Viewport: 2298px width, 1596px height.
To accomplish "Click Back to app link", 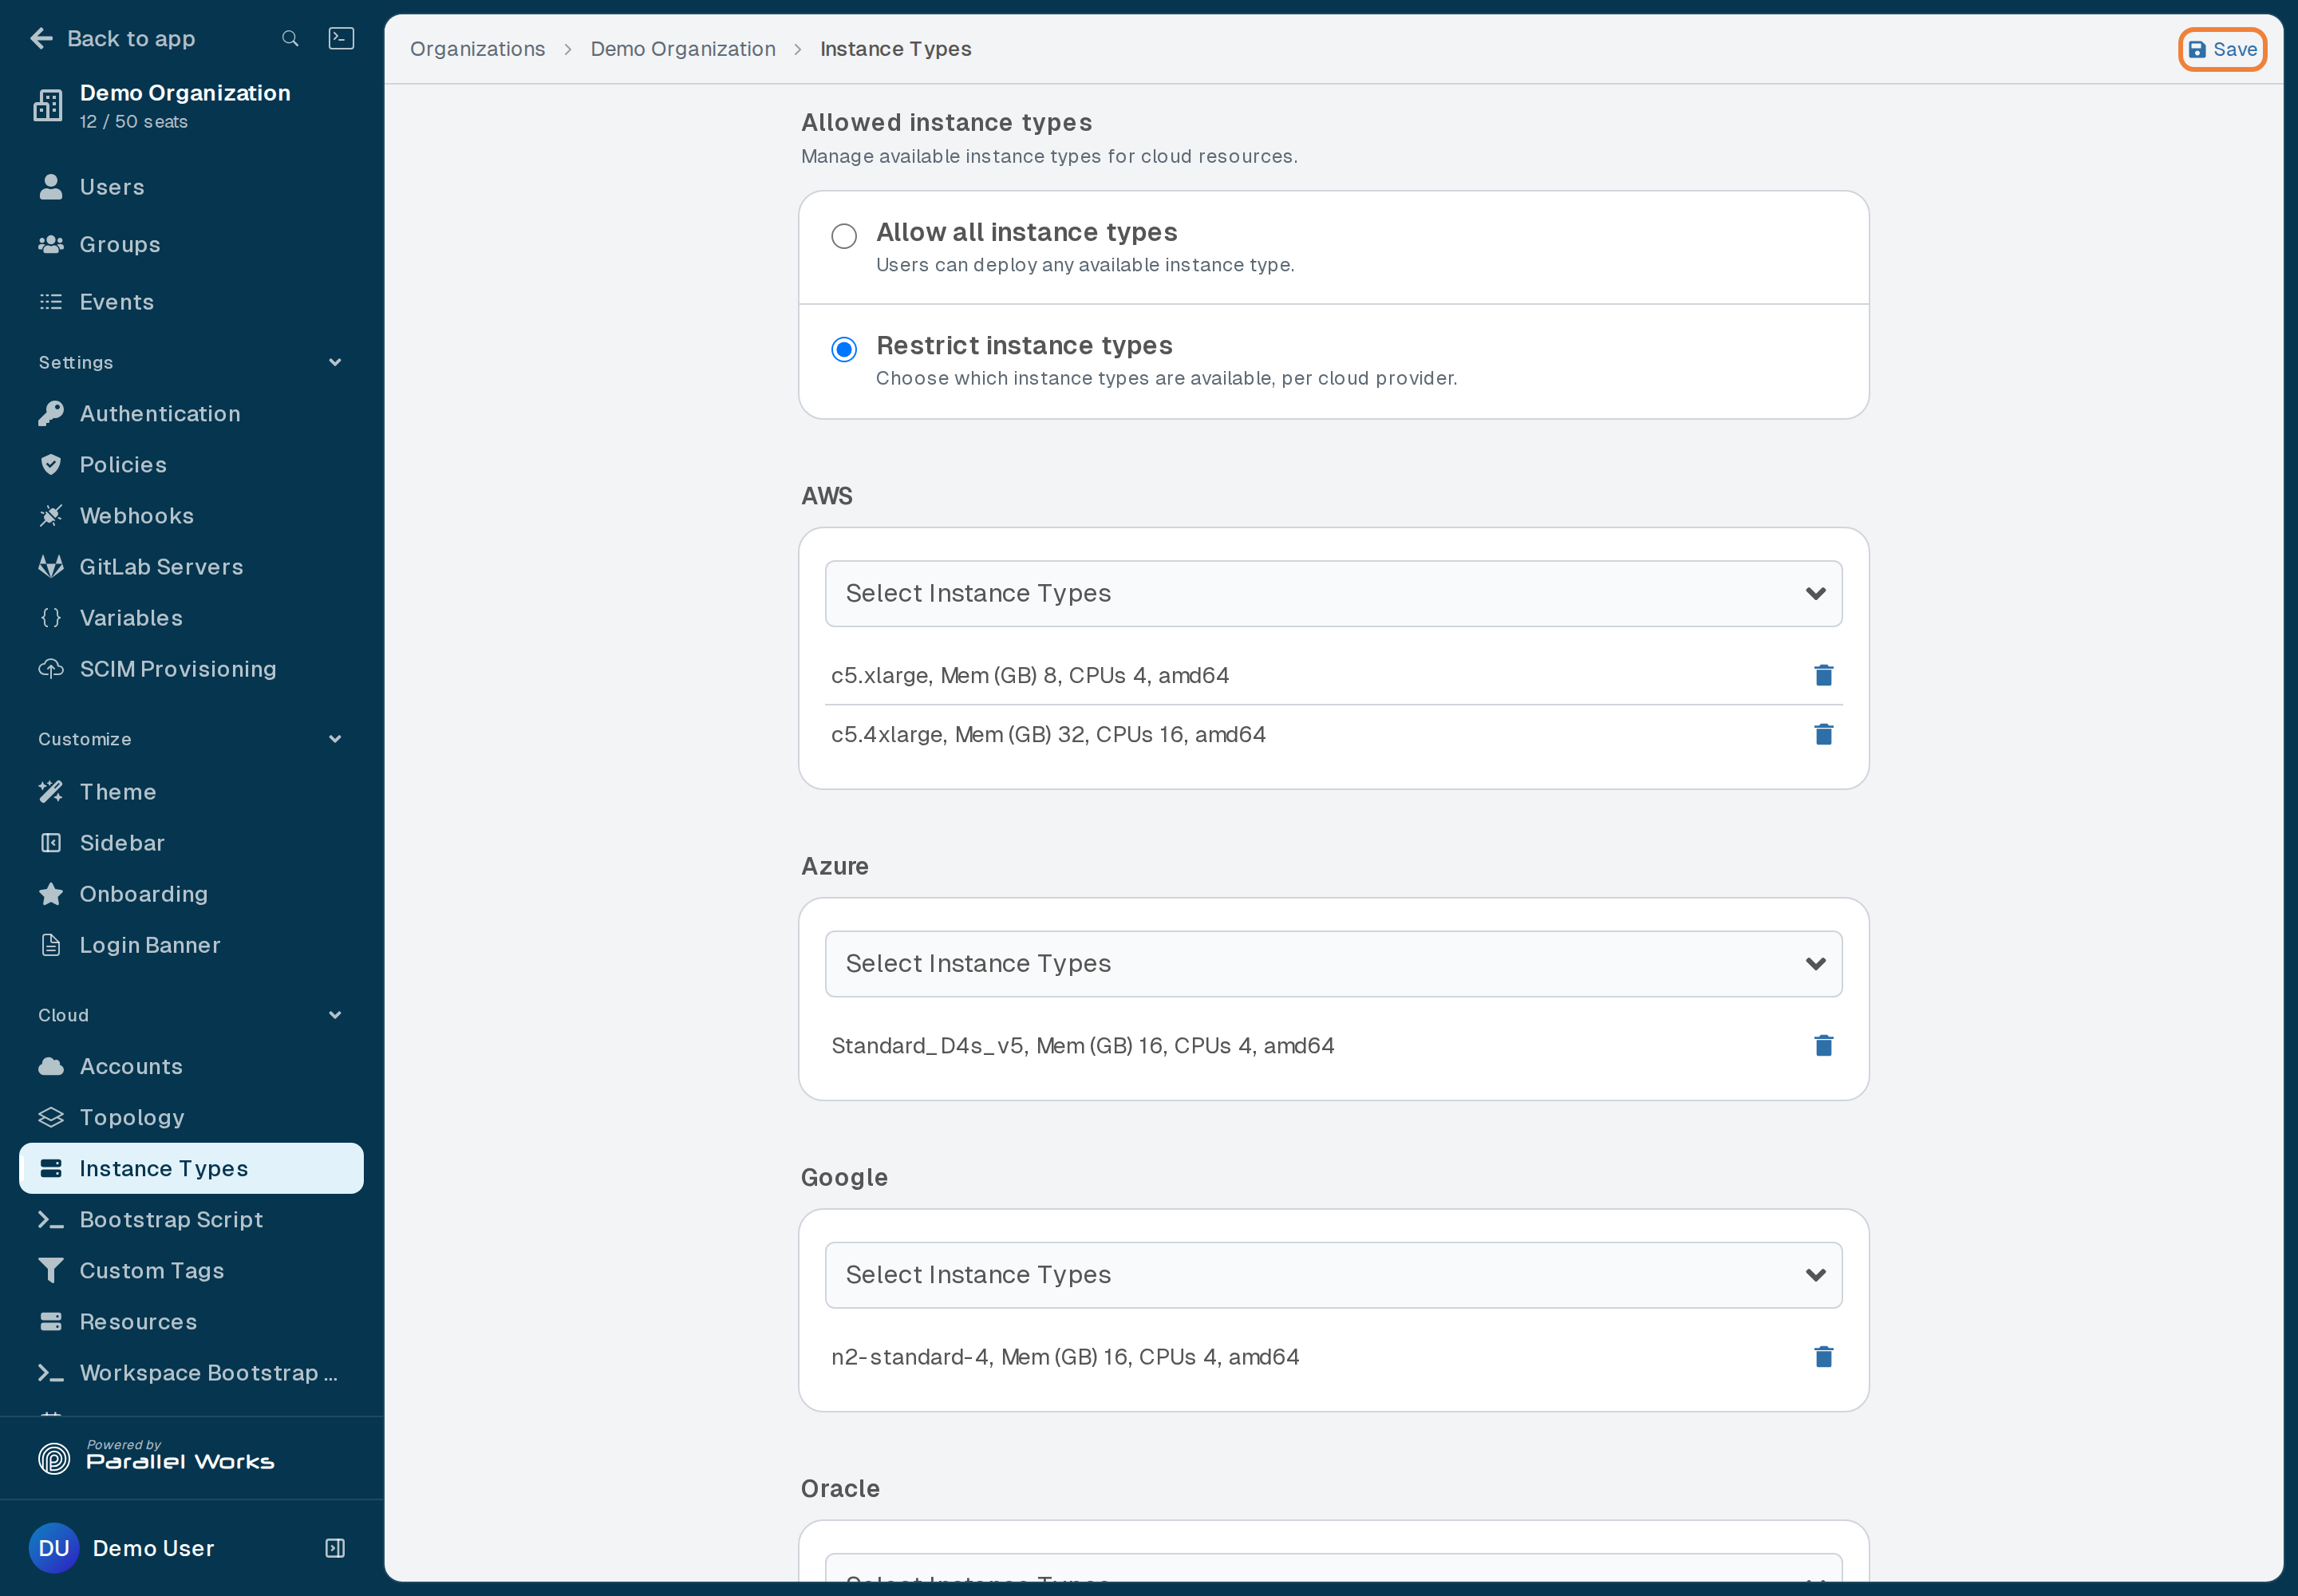I will click(x=113, y=38).
